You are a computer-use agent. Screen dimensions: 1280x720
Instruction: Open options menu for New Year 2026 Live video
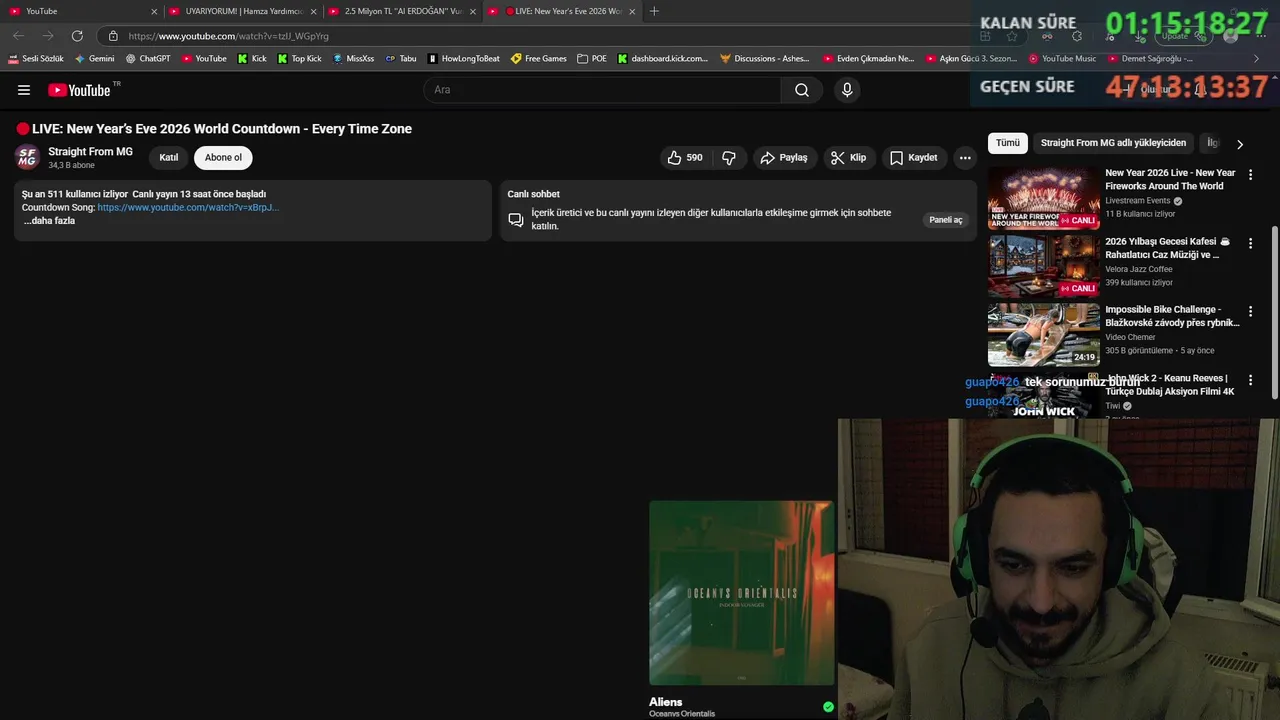(1250, 175)
